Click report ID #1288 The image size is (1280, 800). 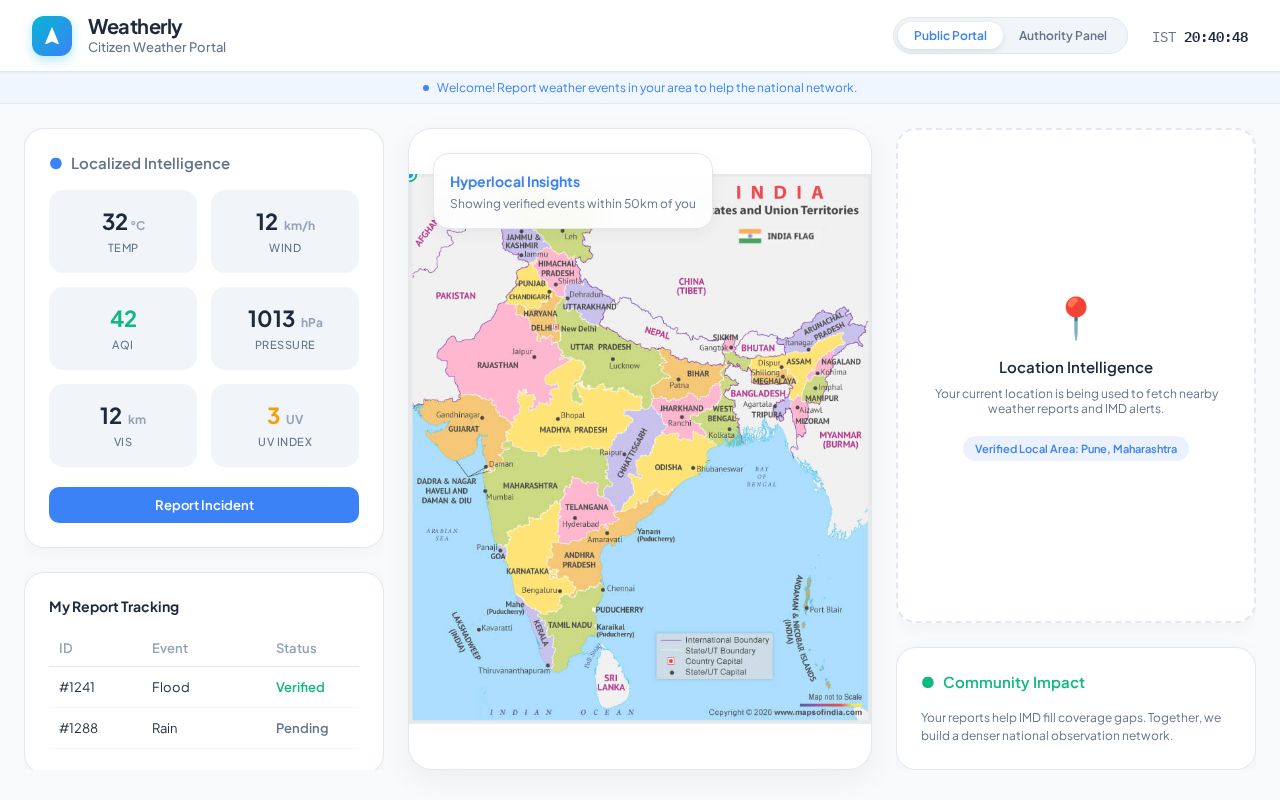tap(79, 728)
